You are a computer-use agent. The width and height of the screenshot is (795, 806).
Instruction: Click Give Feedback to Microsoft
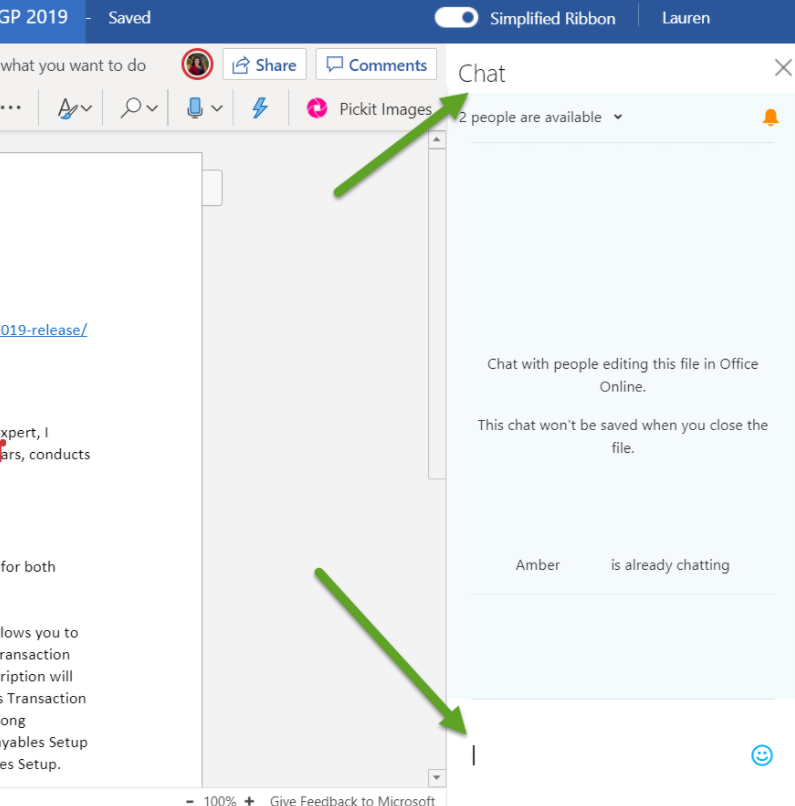coord(352,801)
